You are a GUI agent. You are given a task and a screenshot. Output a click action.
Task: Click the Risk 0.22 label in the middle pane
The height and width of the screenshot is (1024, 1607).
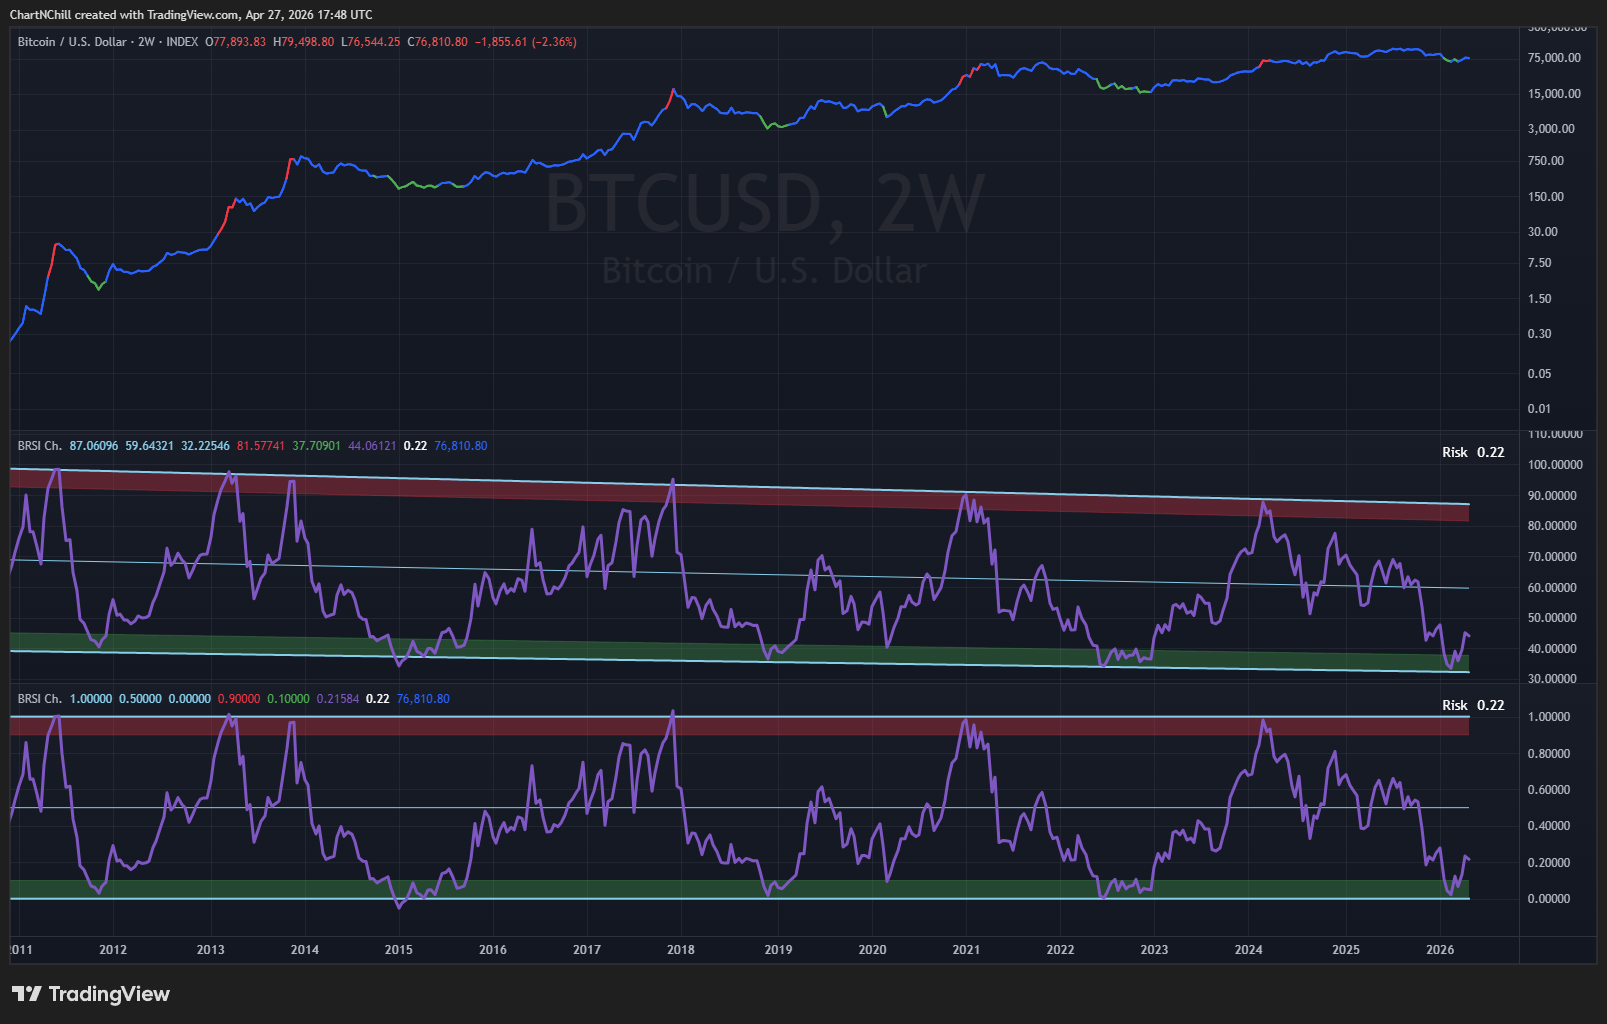[1473, 452]
